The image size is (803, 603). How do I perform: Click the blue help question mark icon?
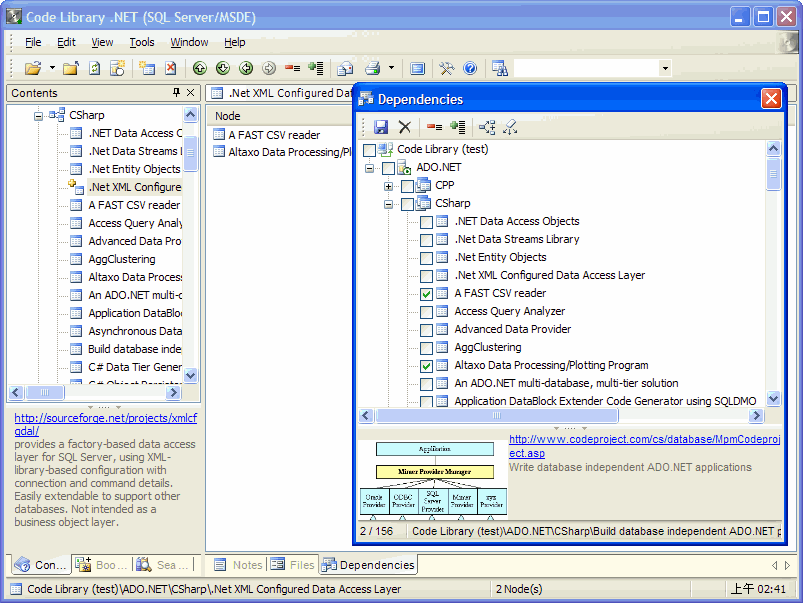[470, 68]
